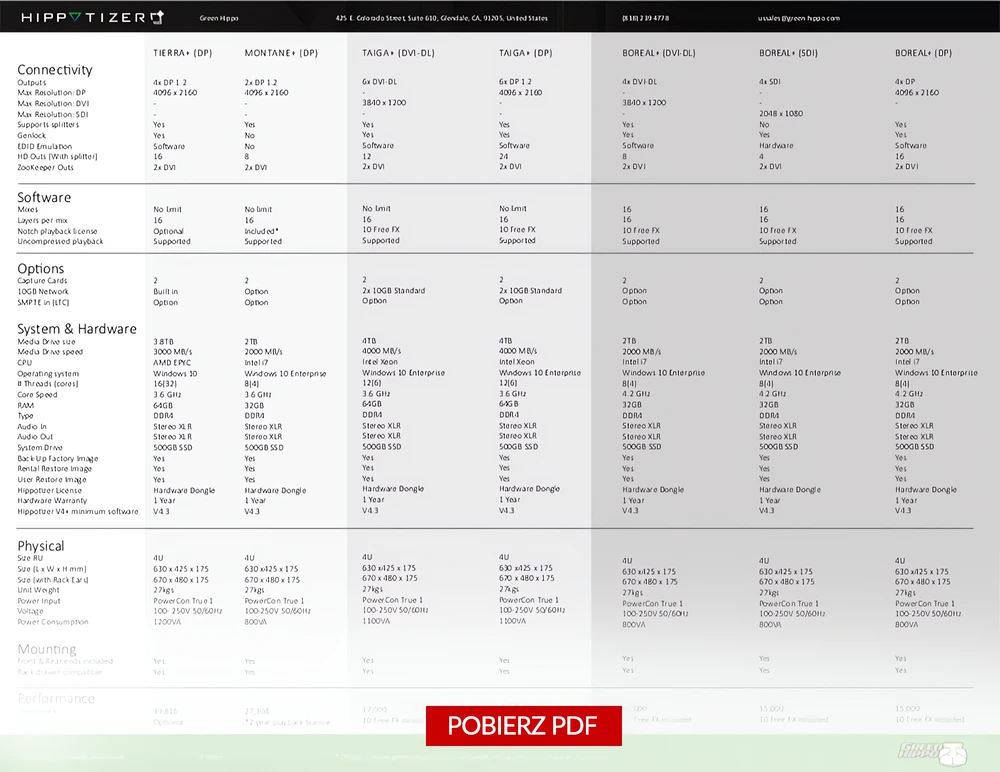Click the Options section heading
The image size is (1000, 772).
click(41, 269)
